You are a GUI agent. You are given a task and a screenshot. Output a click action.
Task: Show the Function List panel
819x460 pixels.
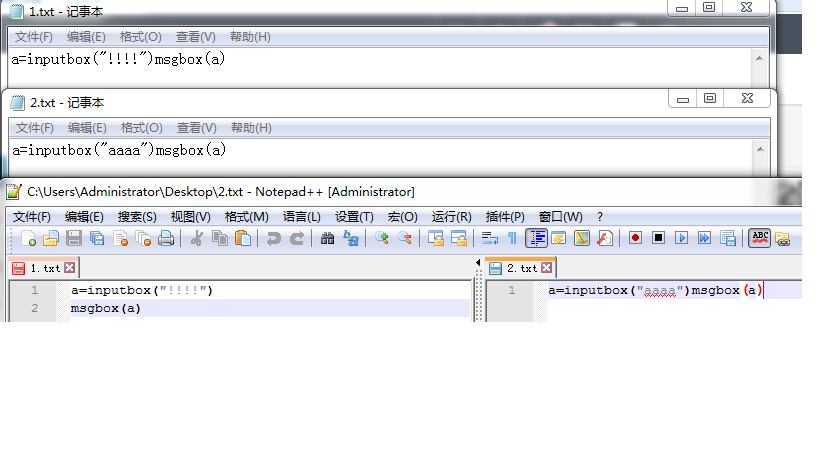point(605,239)
